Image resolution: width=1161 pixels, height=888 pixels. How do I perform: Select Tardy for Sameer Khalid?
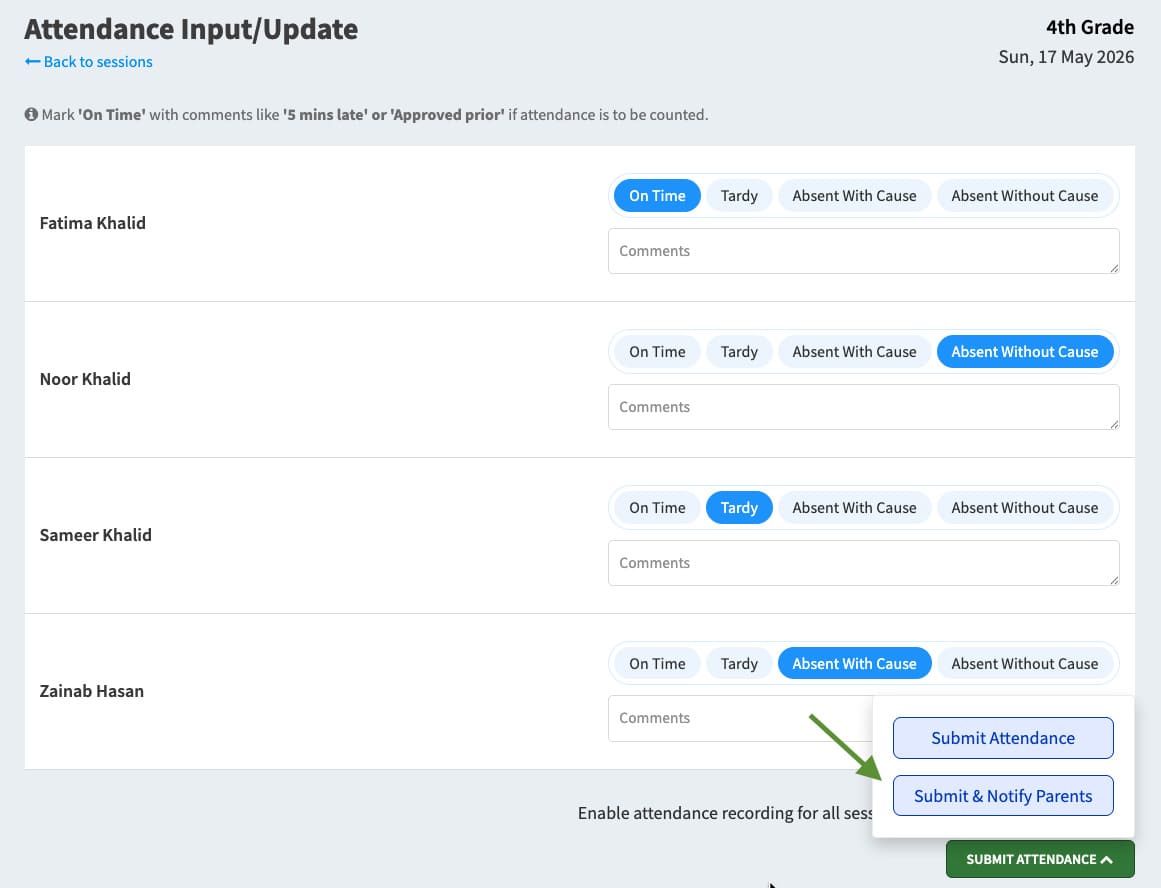click(x=739, y=507)
